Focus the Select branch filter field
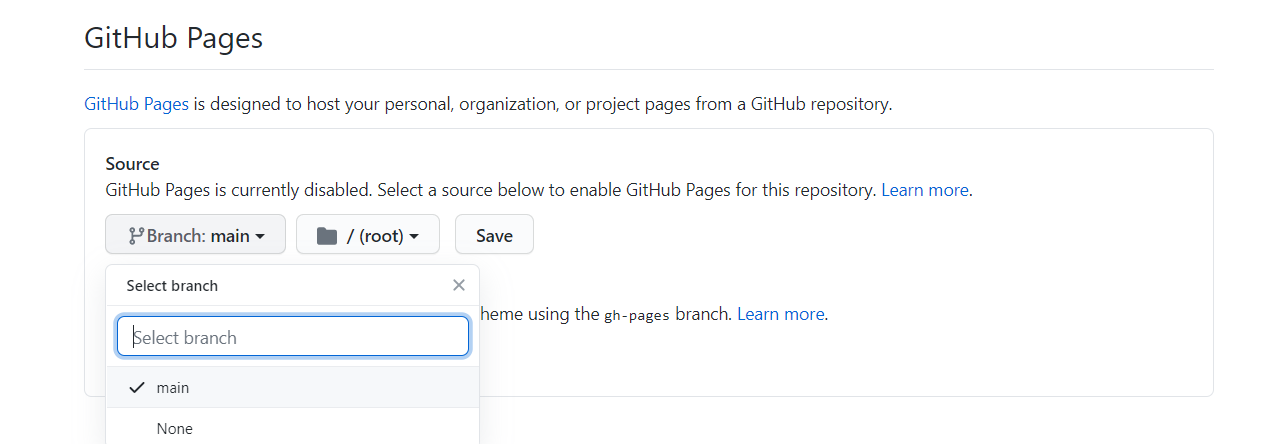This screenshot has height=444, width=1270. pyautogui.click(x=293, y=337)
